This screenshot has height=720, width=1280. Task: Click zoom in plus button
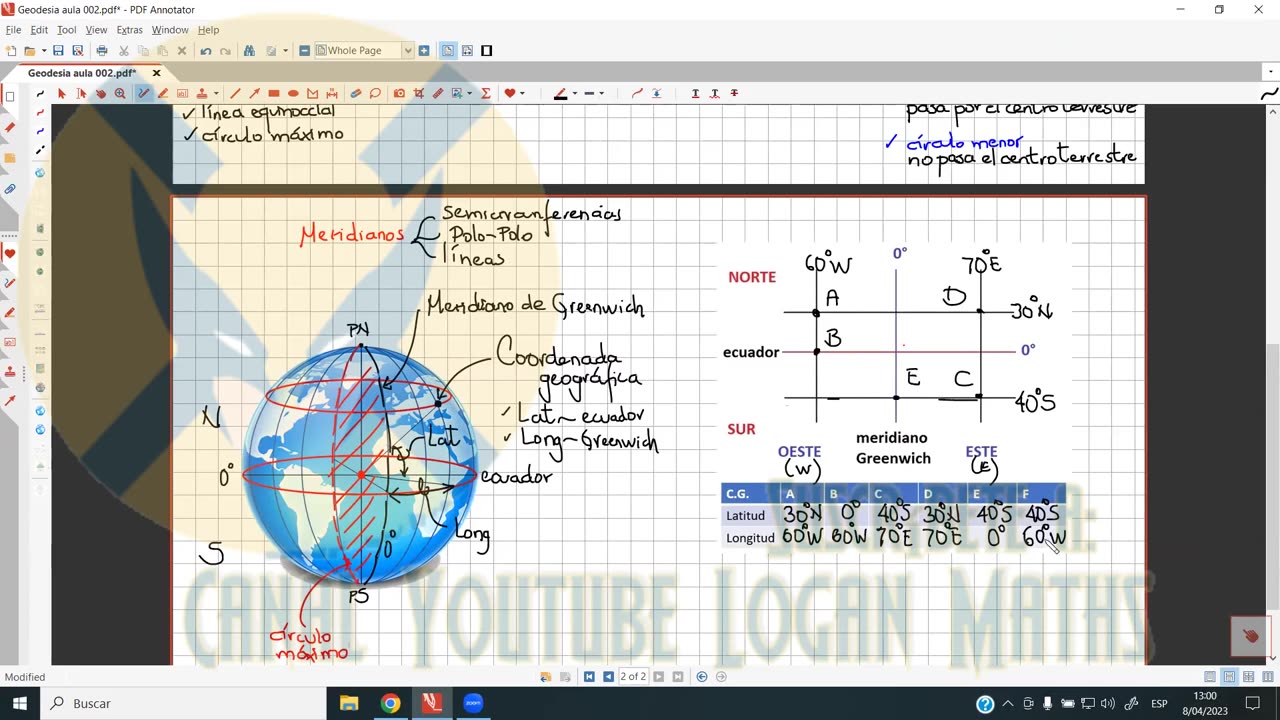click(424, 50)
